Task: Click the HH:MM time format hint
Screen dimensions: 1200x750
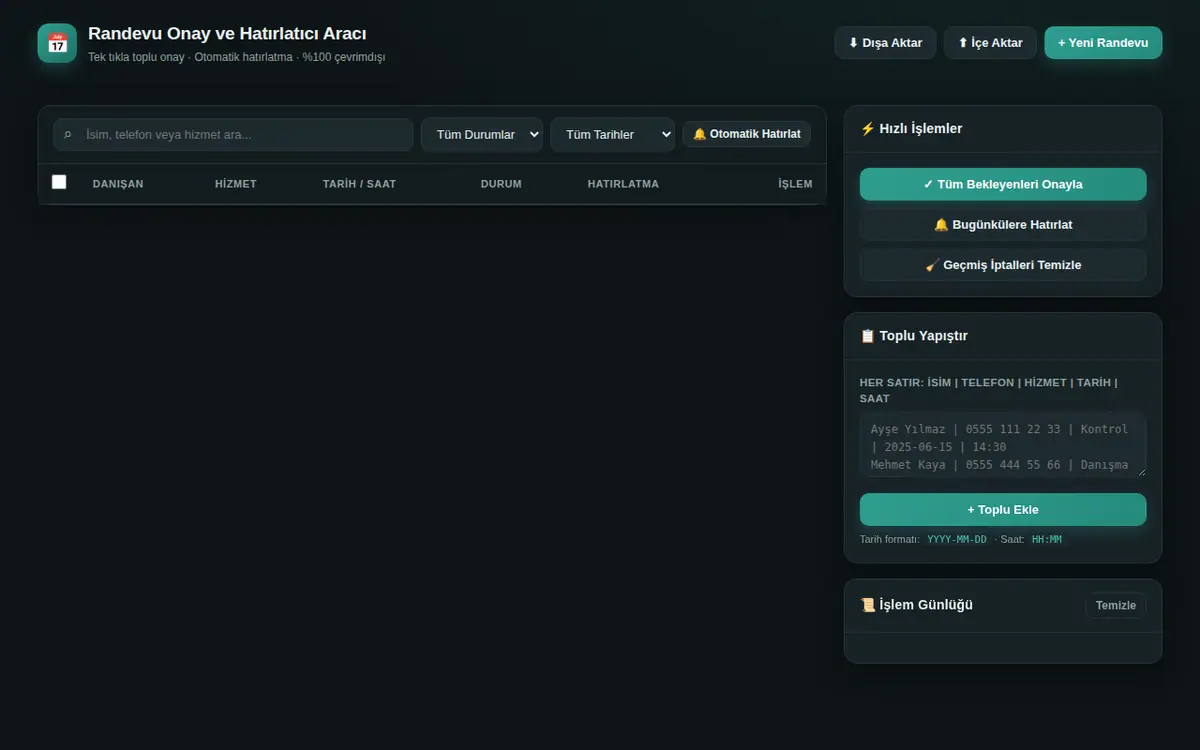Action: pyautogui.click(x=1047, y=540)
